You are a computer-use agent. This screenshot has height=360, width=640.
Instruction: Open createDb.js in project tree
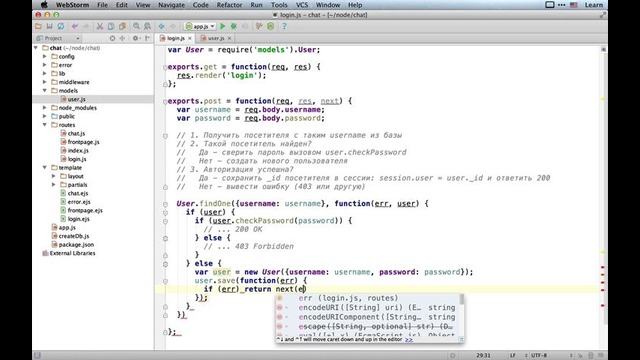point(73,236)
